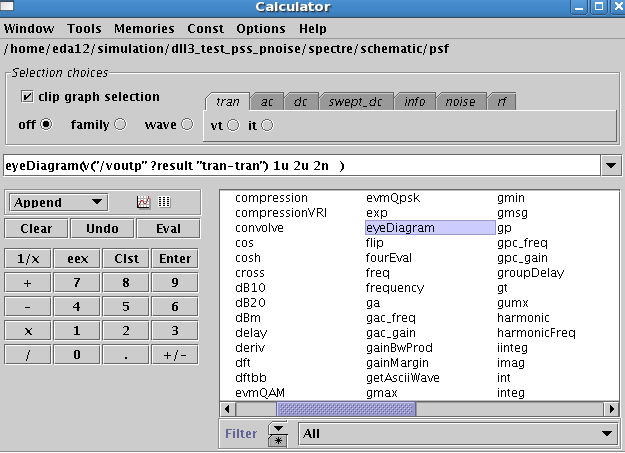Open the Memories menu
This screenshot has height=453, width=625.
click(x=144, y=29)
